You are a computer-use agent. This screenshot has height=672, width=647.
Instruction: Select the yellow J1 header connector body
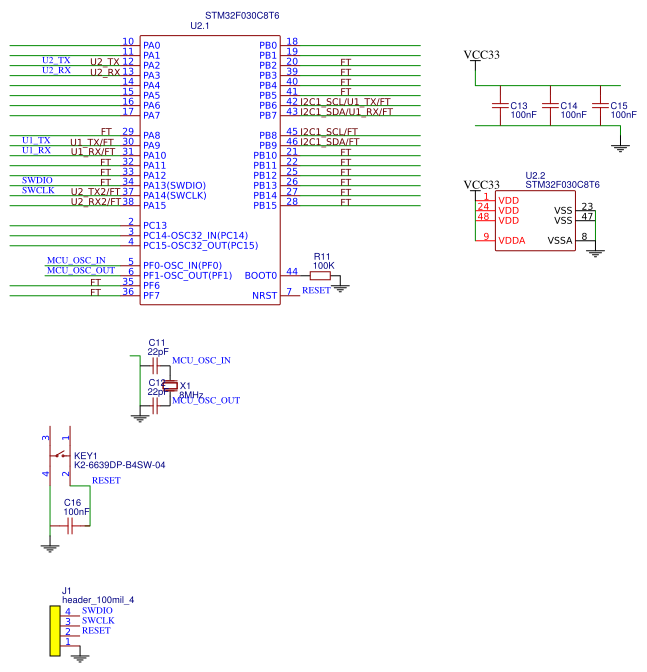55,631
